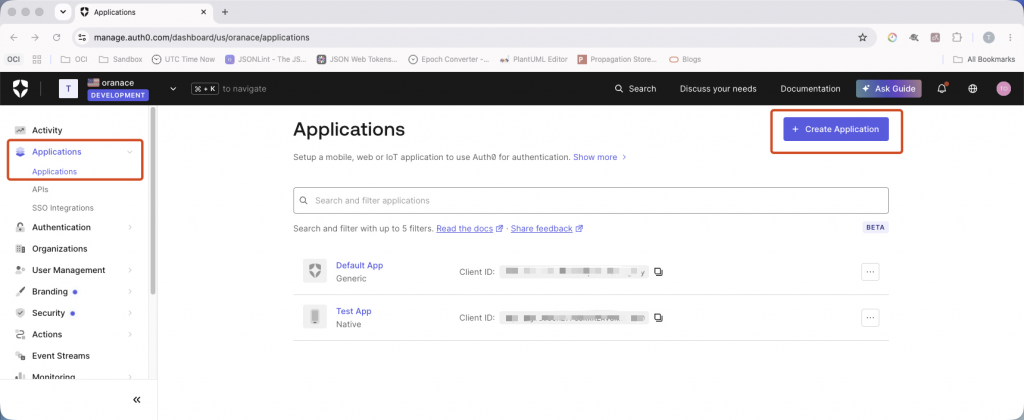
Task: Open Chrome tab search dropdown arrow
Action: pos(63,12)
